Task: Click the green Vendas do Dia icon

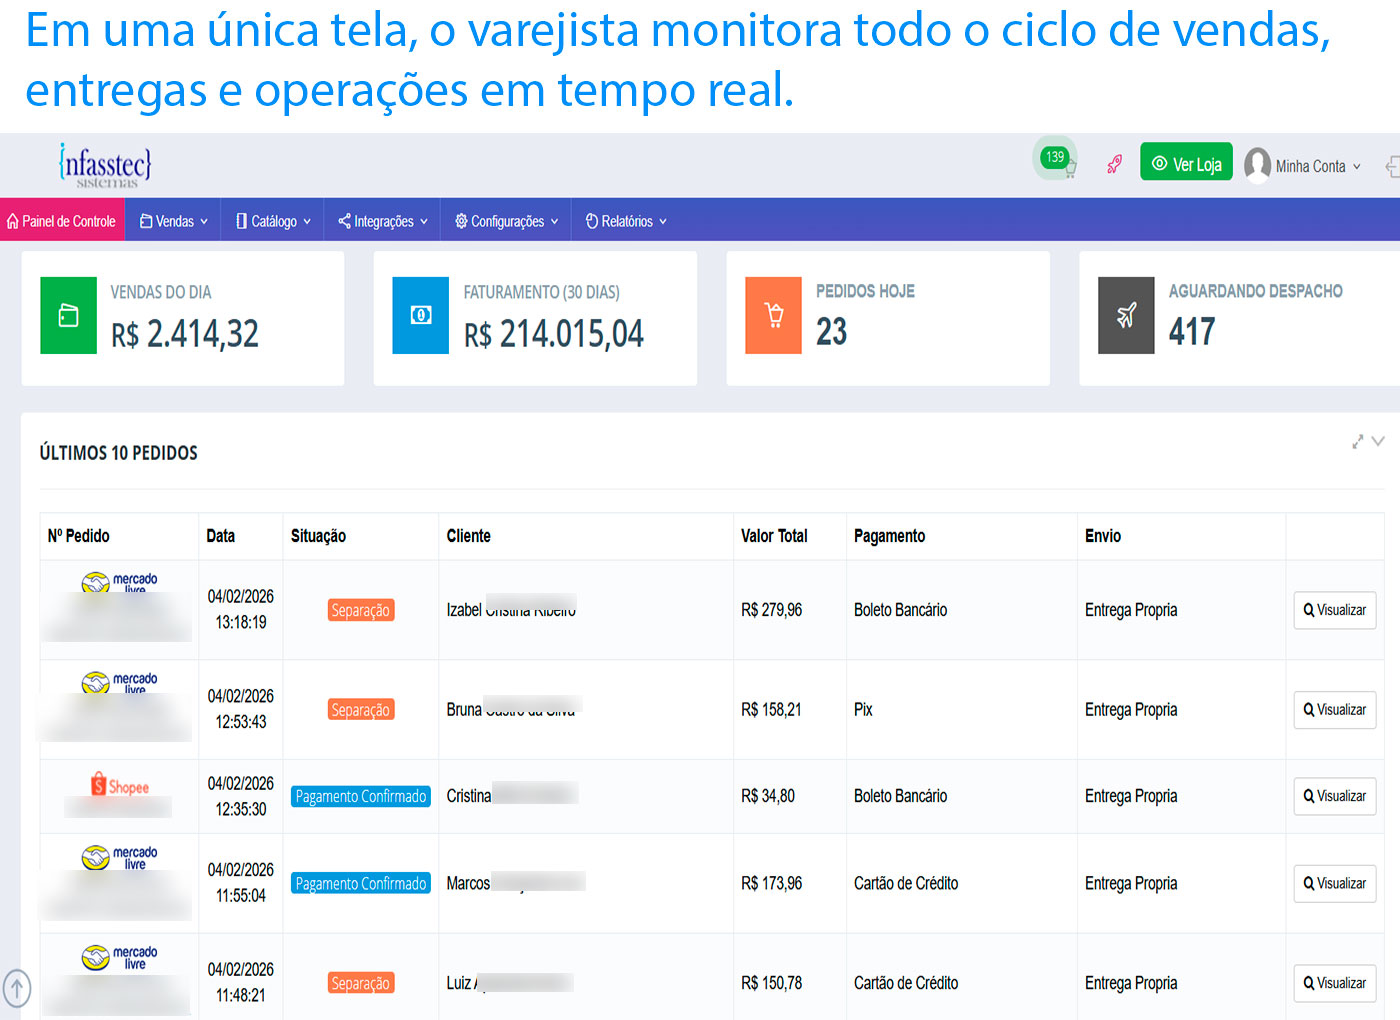Action: (x=68, y=316)
